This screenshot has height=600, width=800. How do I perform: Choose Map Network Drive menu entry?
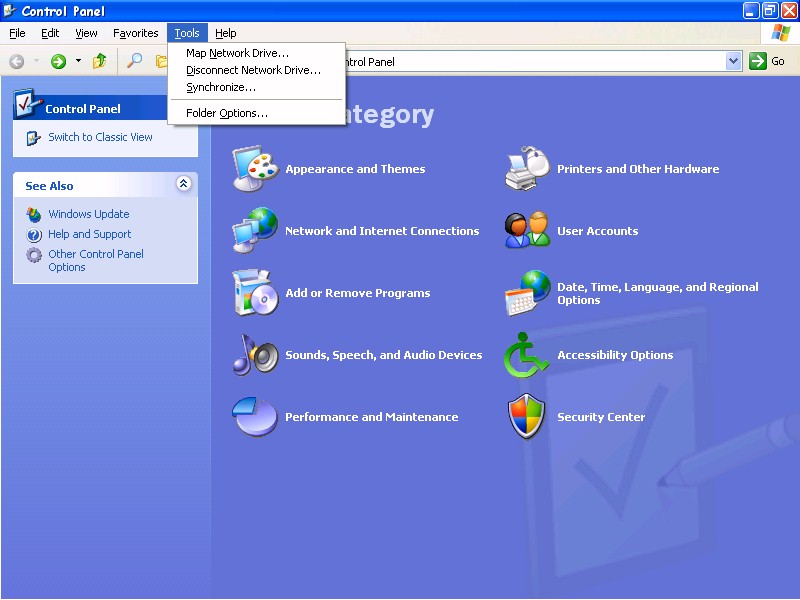(237, 53)
